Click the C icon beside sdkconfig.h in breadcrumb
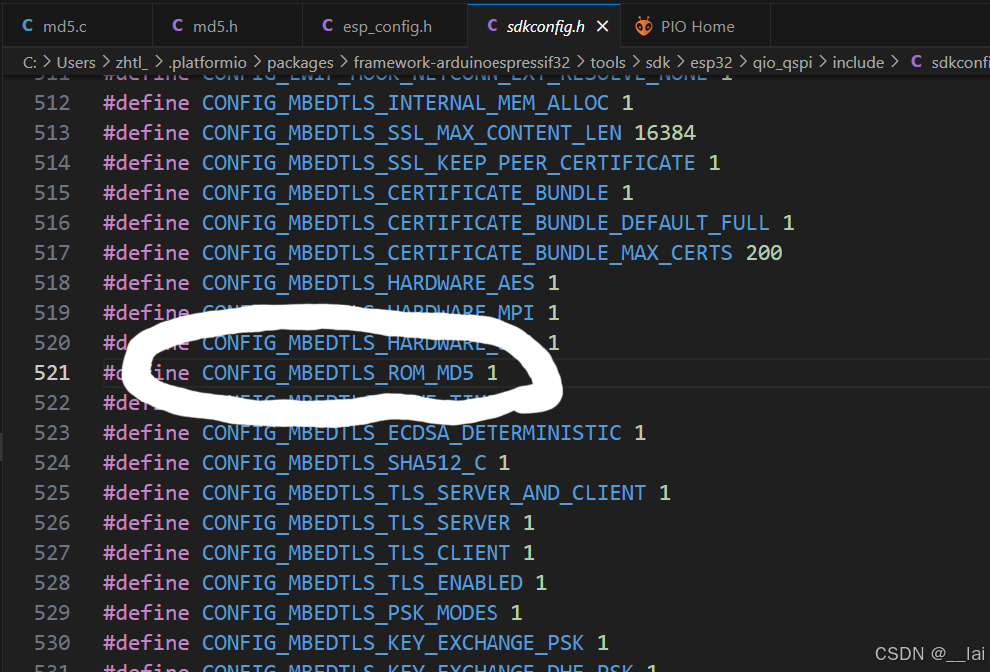 (x=917, y=61)
